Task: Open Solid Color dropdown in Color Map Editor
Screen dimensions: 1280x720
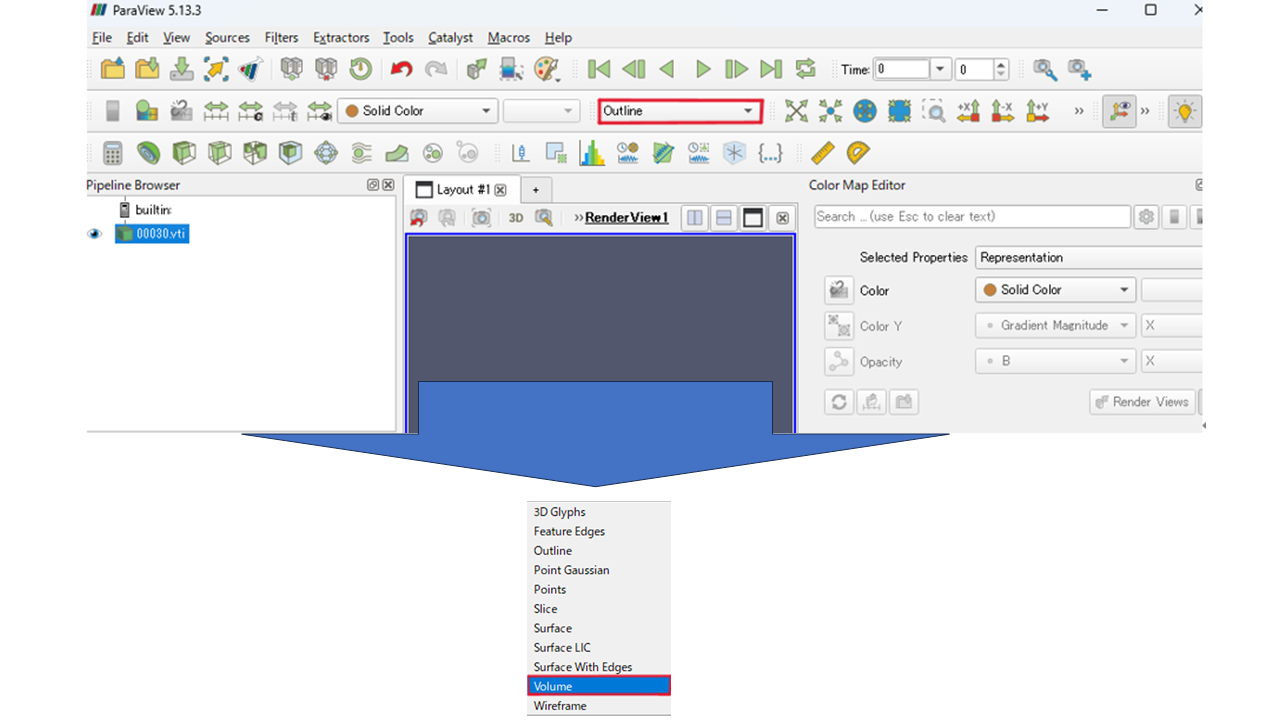Action: click(1055, 290)
